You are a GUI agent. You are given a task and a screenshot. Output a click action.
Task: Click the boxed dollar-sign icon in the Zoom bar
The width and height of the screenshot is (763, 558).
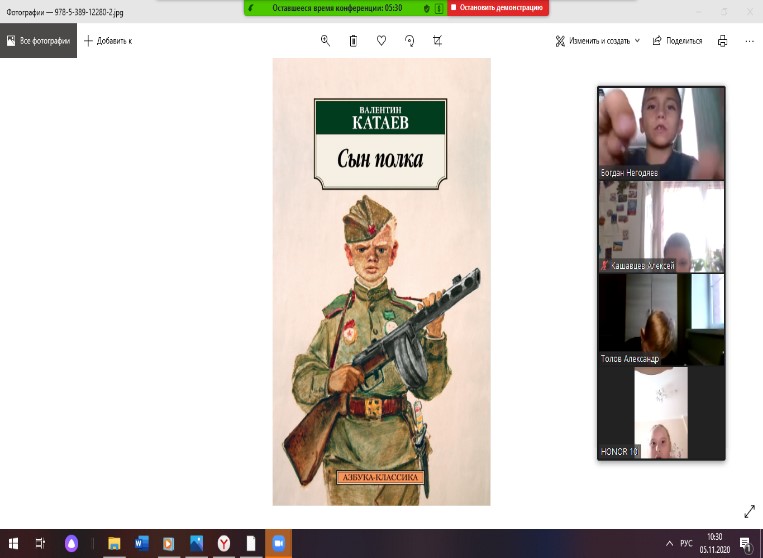click(x=438, y=8)
